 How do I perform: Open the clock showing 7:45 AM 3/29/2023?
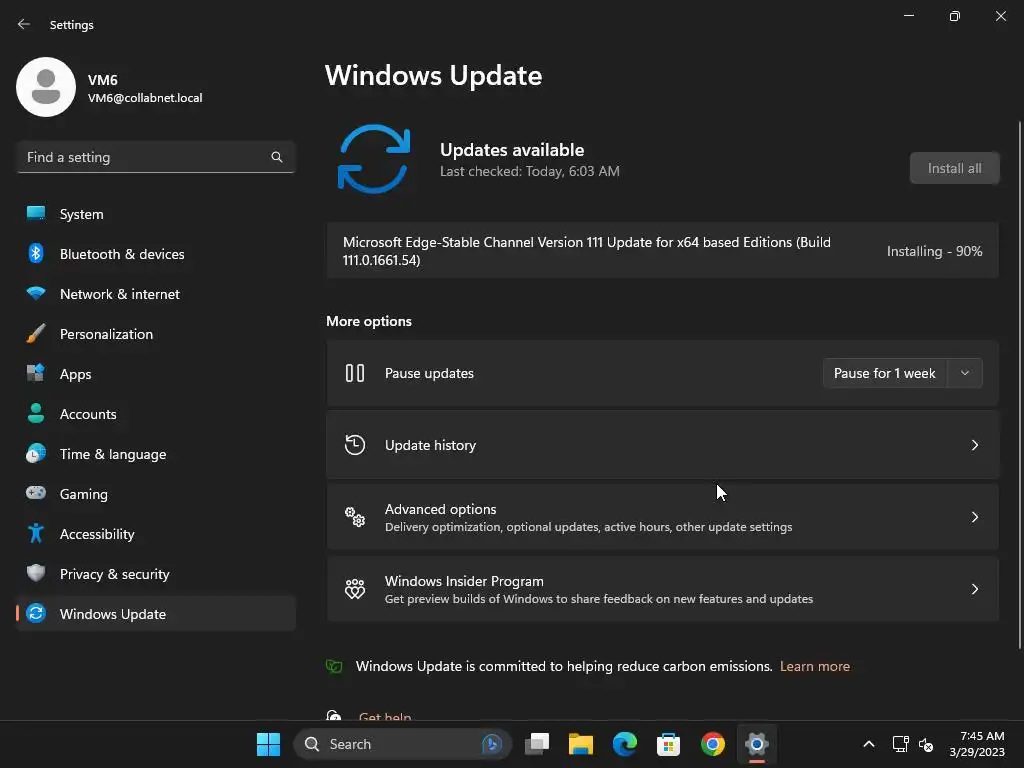(x=977, y=744)
